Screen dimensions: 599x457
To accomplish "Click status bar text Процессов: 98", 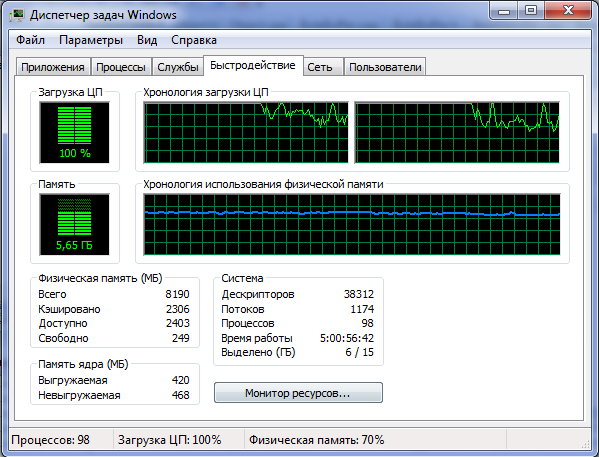I will [50, 440].
